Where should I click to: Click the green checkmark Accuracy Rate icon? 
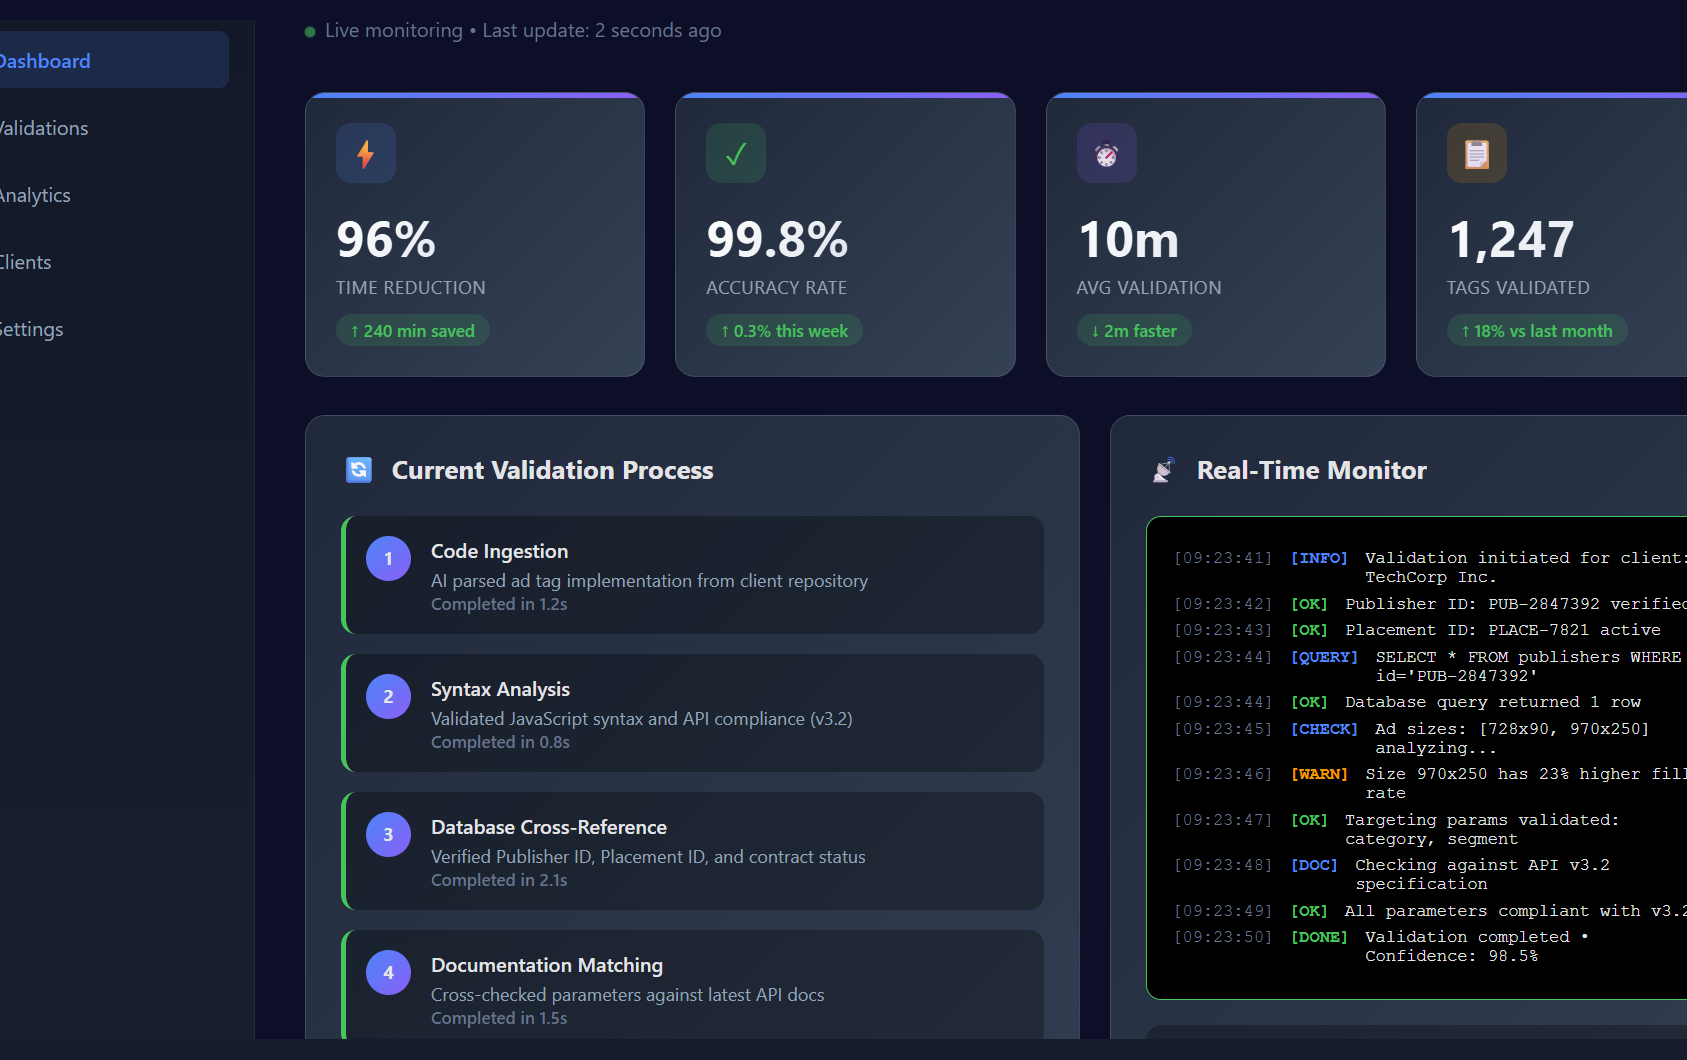736,154
